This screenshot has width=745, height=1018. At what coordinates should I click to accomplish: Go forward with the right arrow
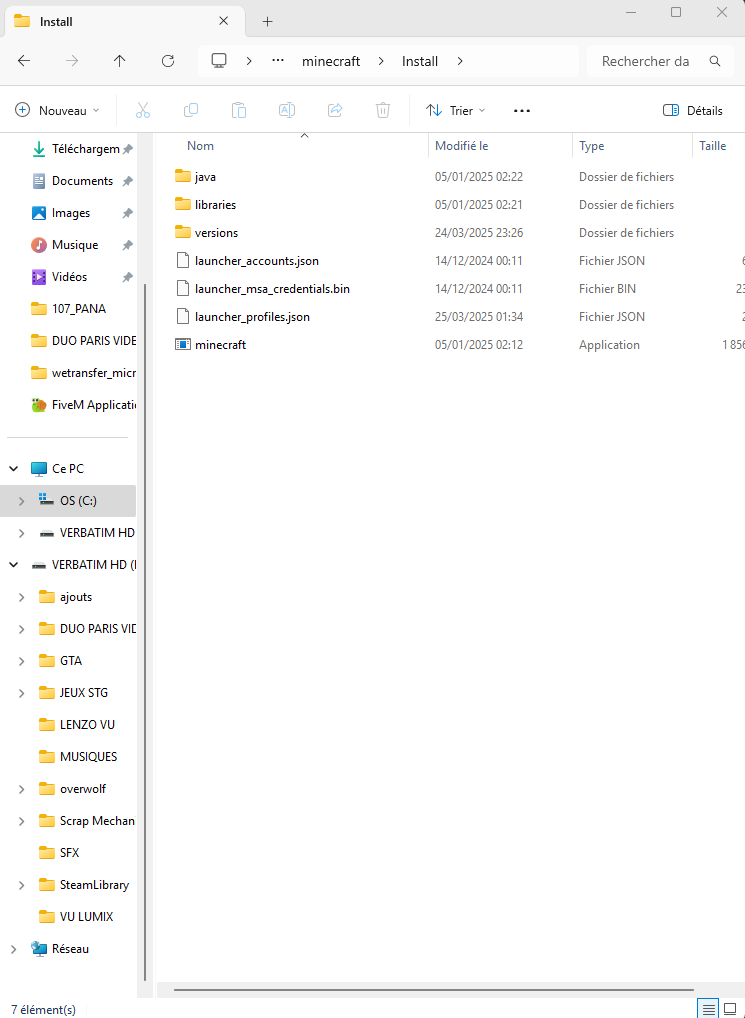[72, 61]
